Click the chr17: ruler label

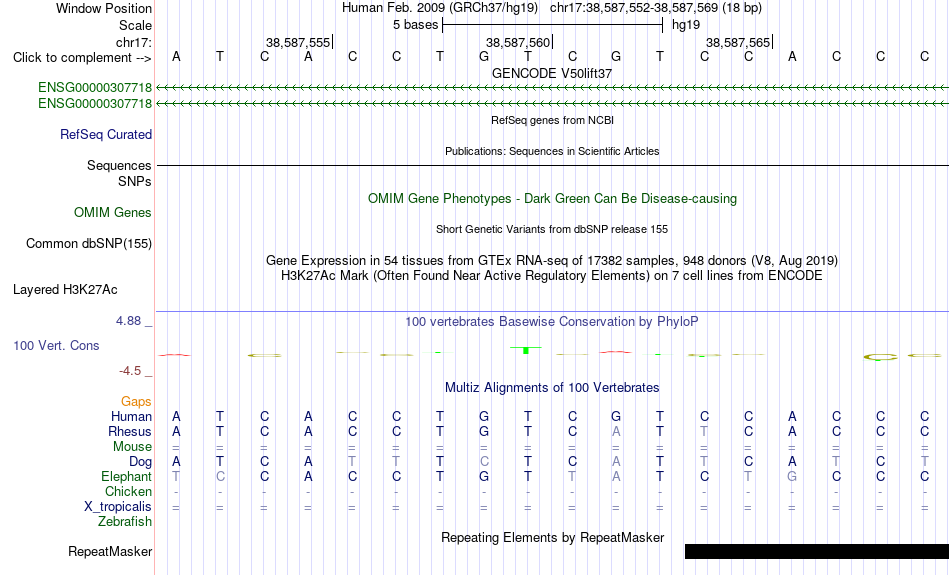pyautogui.click(x=133, y=42)
